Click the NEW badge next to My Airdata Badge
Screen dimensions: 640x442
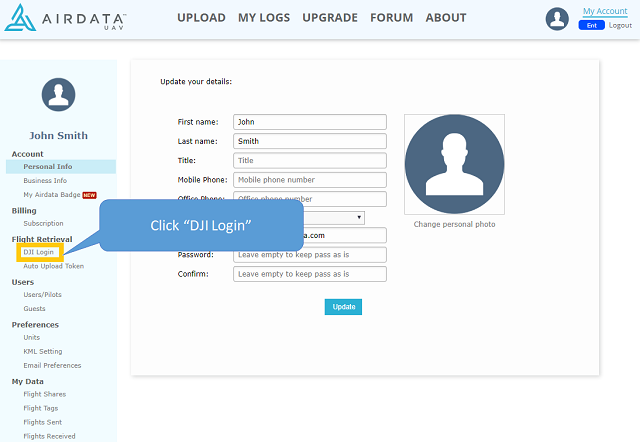tap(89, 195)
